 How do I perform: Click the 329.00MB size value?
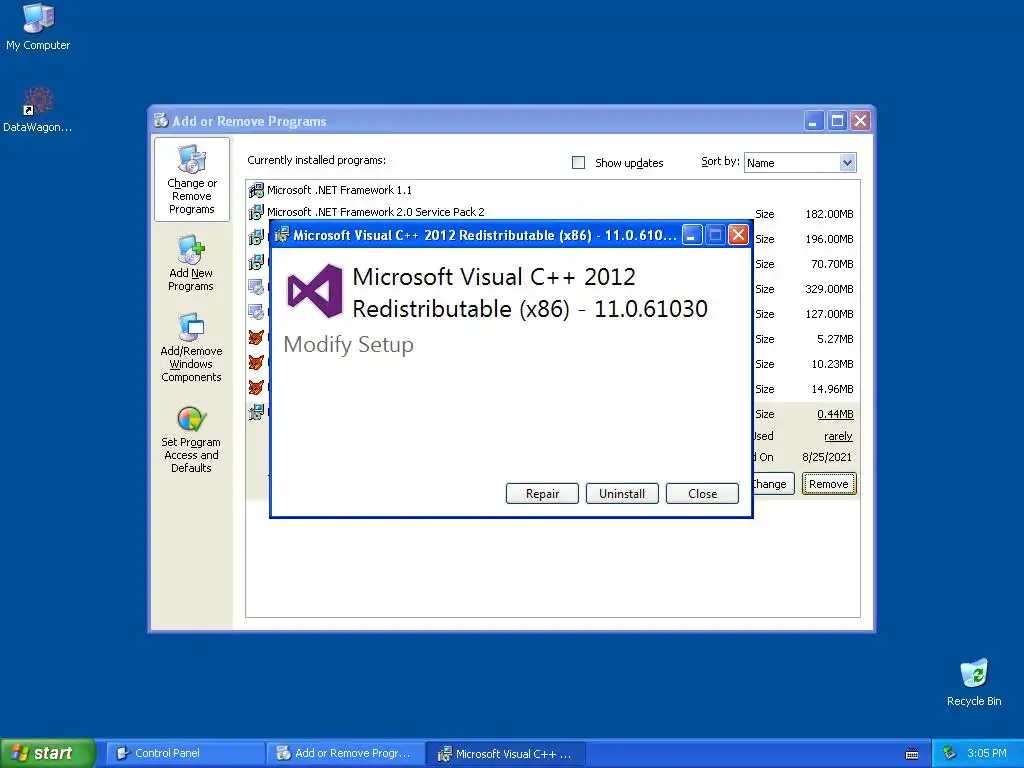[x=829, y=289]
